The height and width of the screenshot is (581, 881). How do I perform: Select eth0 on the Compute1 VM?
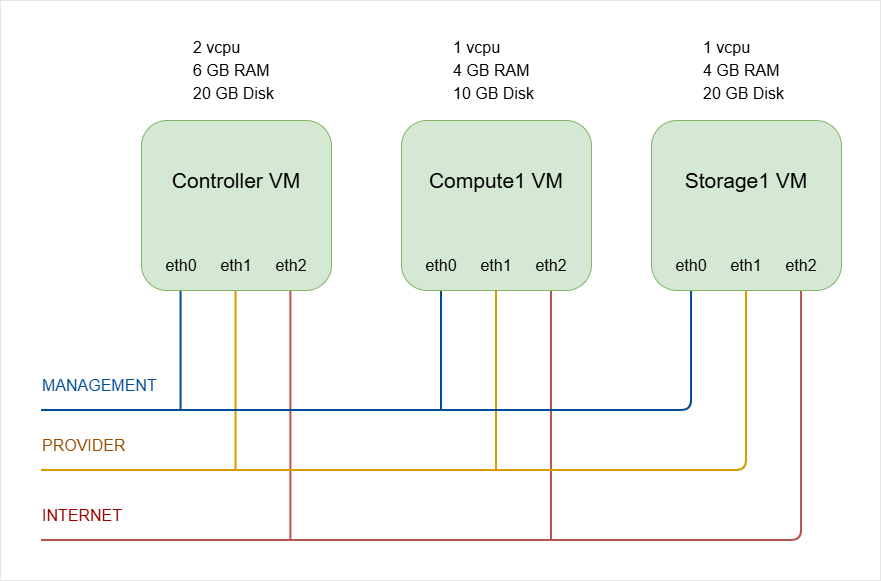[x=441, y=266]
